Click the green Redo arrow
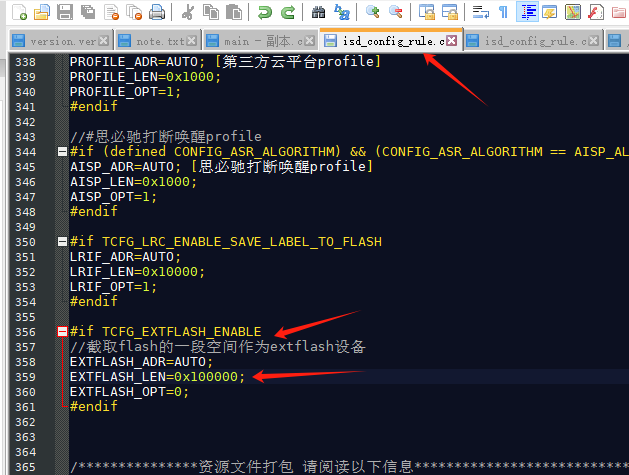The width and height of the screenshot is (629, 475). 288,12
